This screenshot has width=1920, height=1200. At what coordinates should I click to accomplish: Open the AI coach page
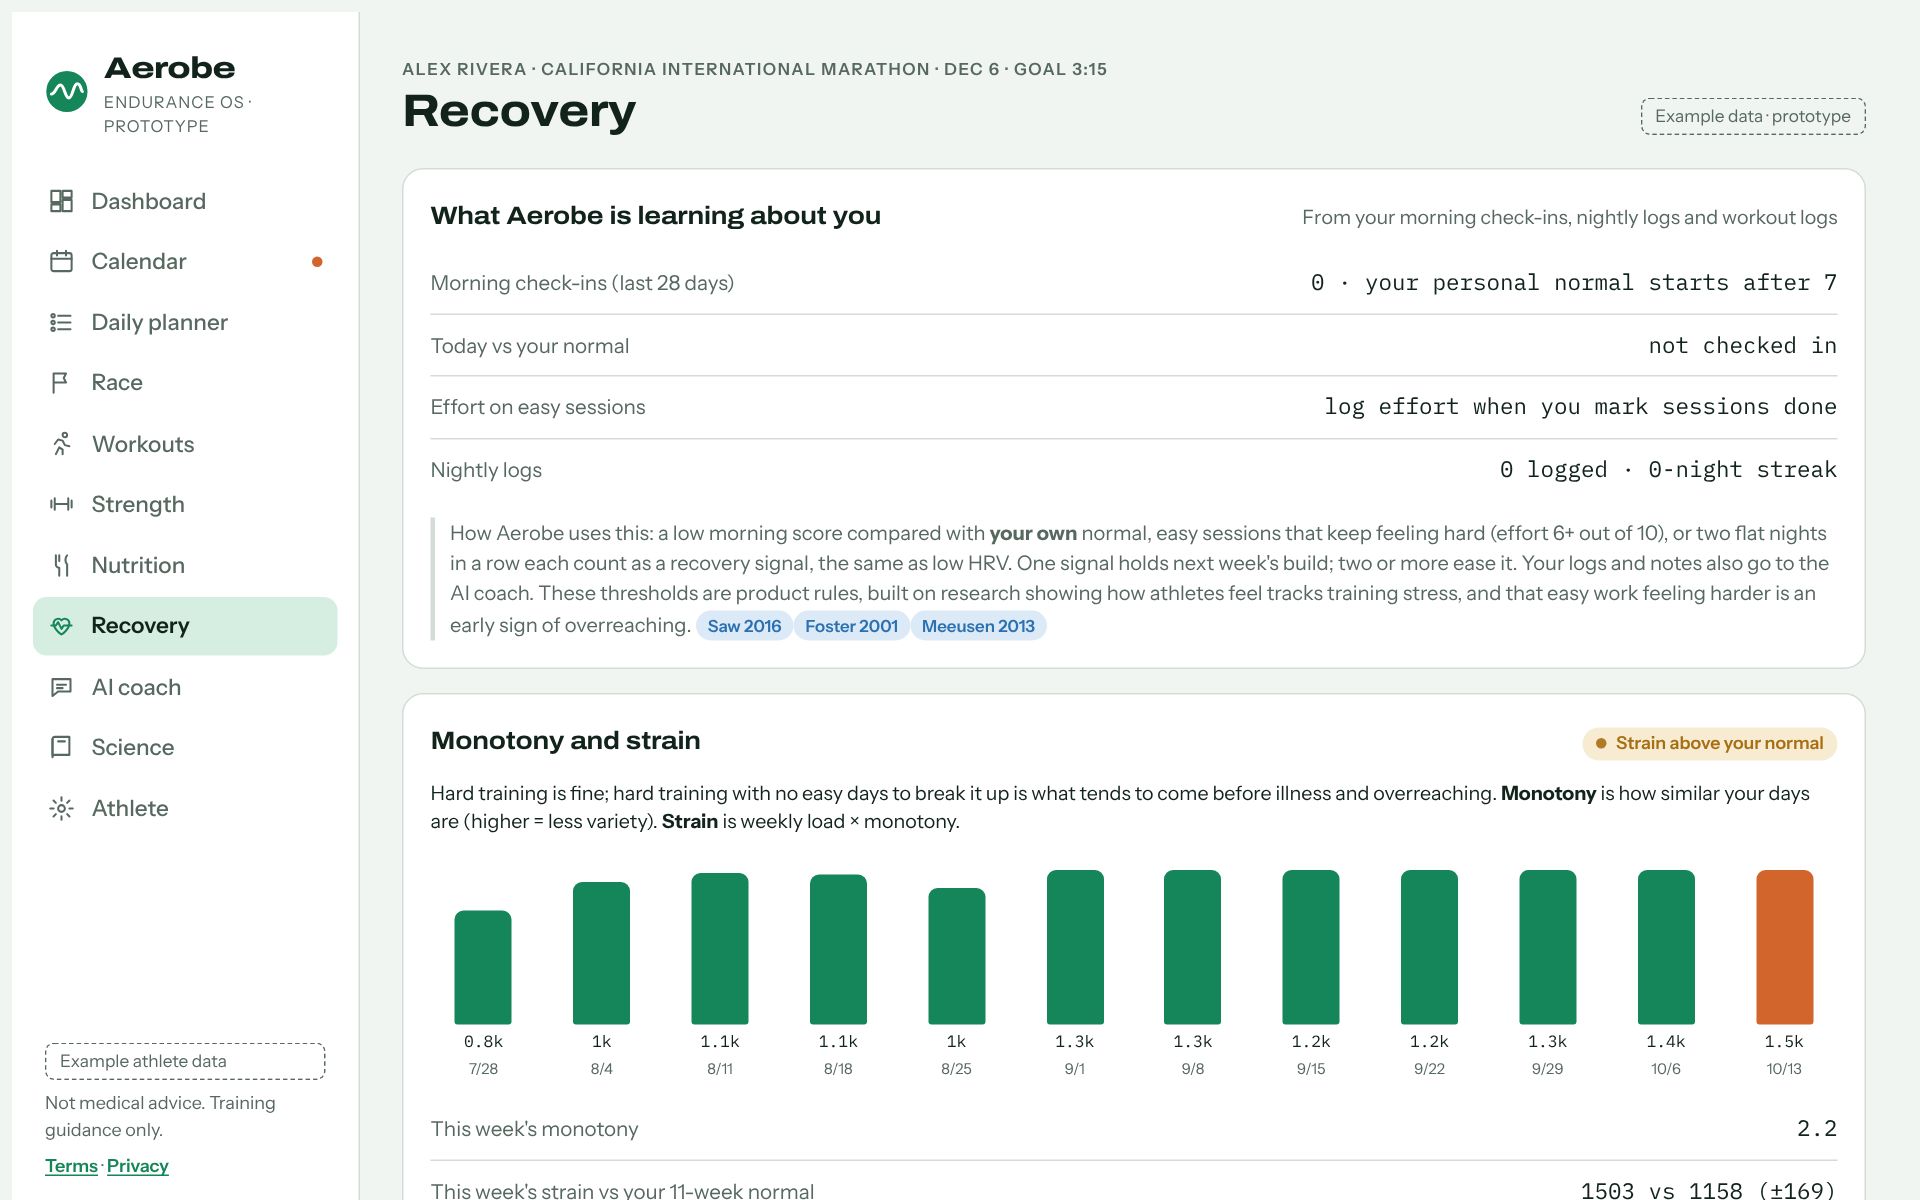[x=185, y=687]
